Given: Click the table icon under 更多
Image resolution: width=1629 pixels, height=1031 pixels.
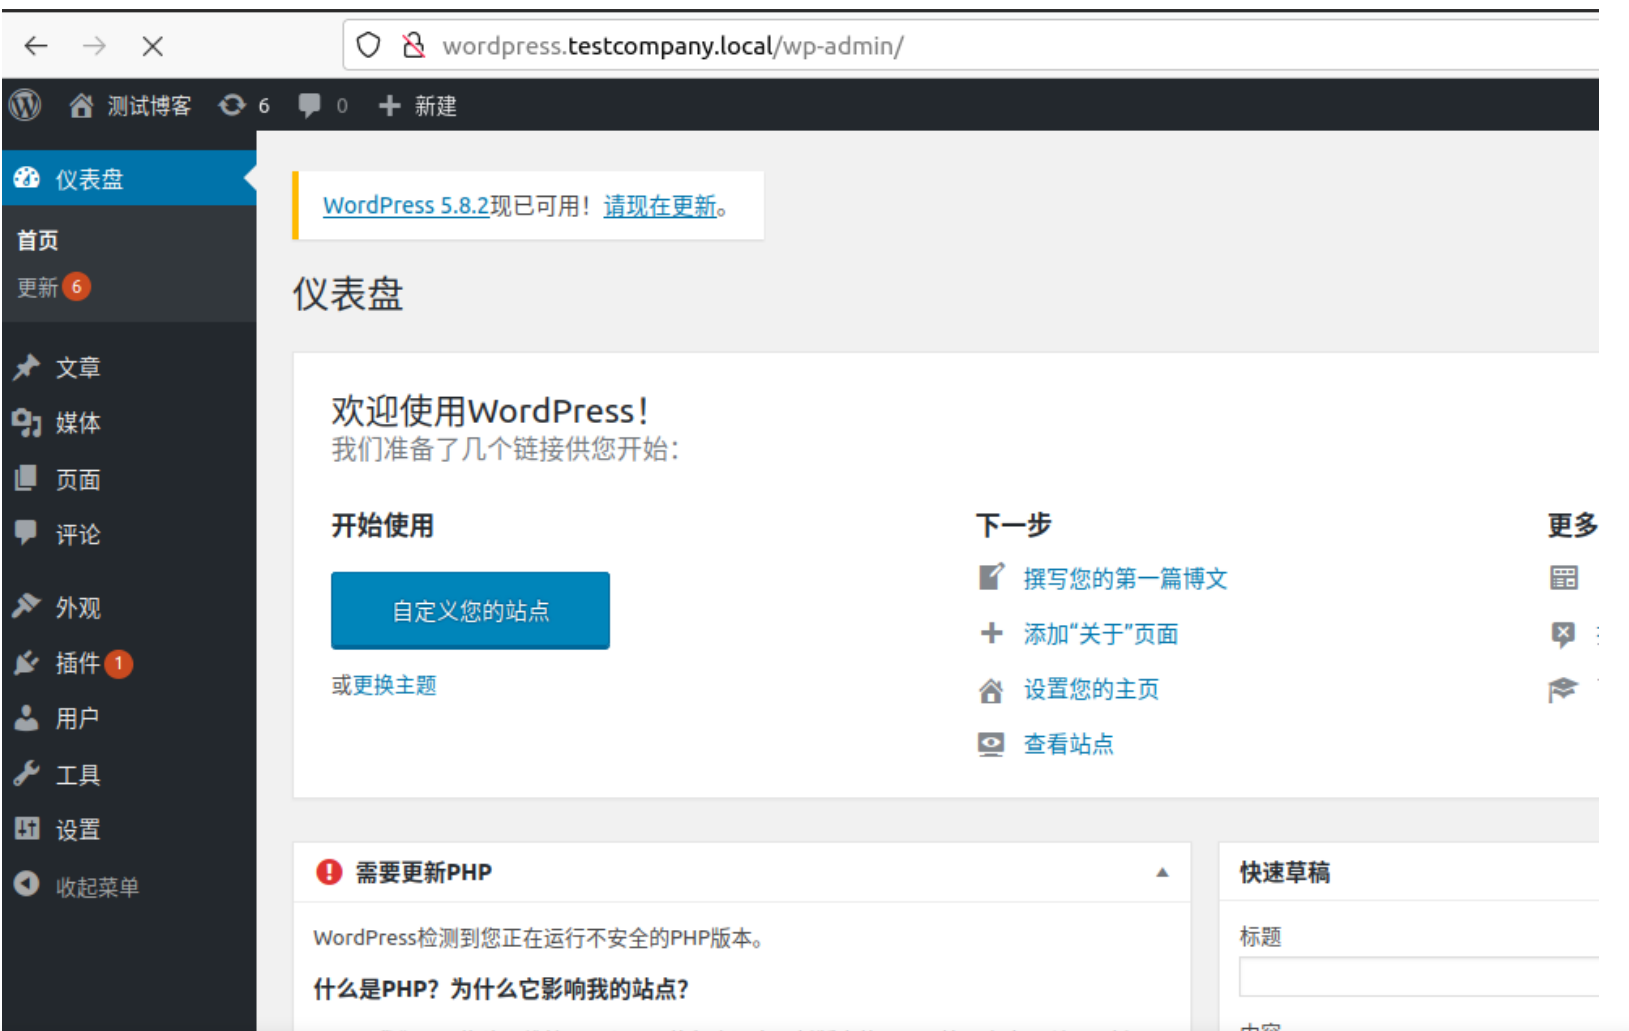Looking at the screenshot, I should pyautogui.click(x=1564, y=577).
